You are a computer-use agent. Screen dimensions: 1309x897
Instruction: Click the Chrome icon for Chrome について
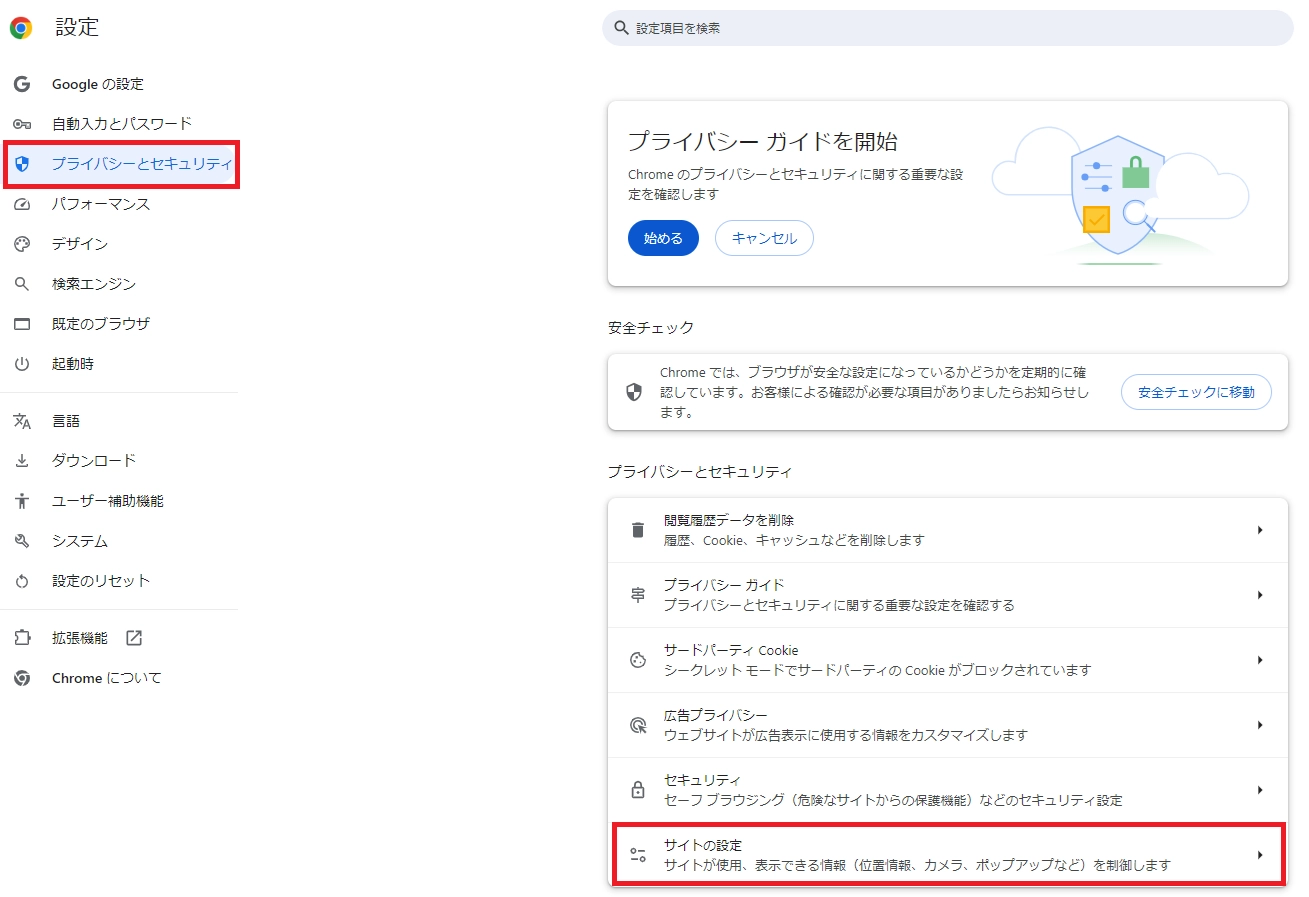(x=22, y=678)
